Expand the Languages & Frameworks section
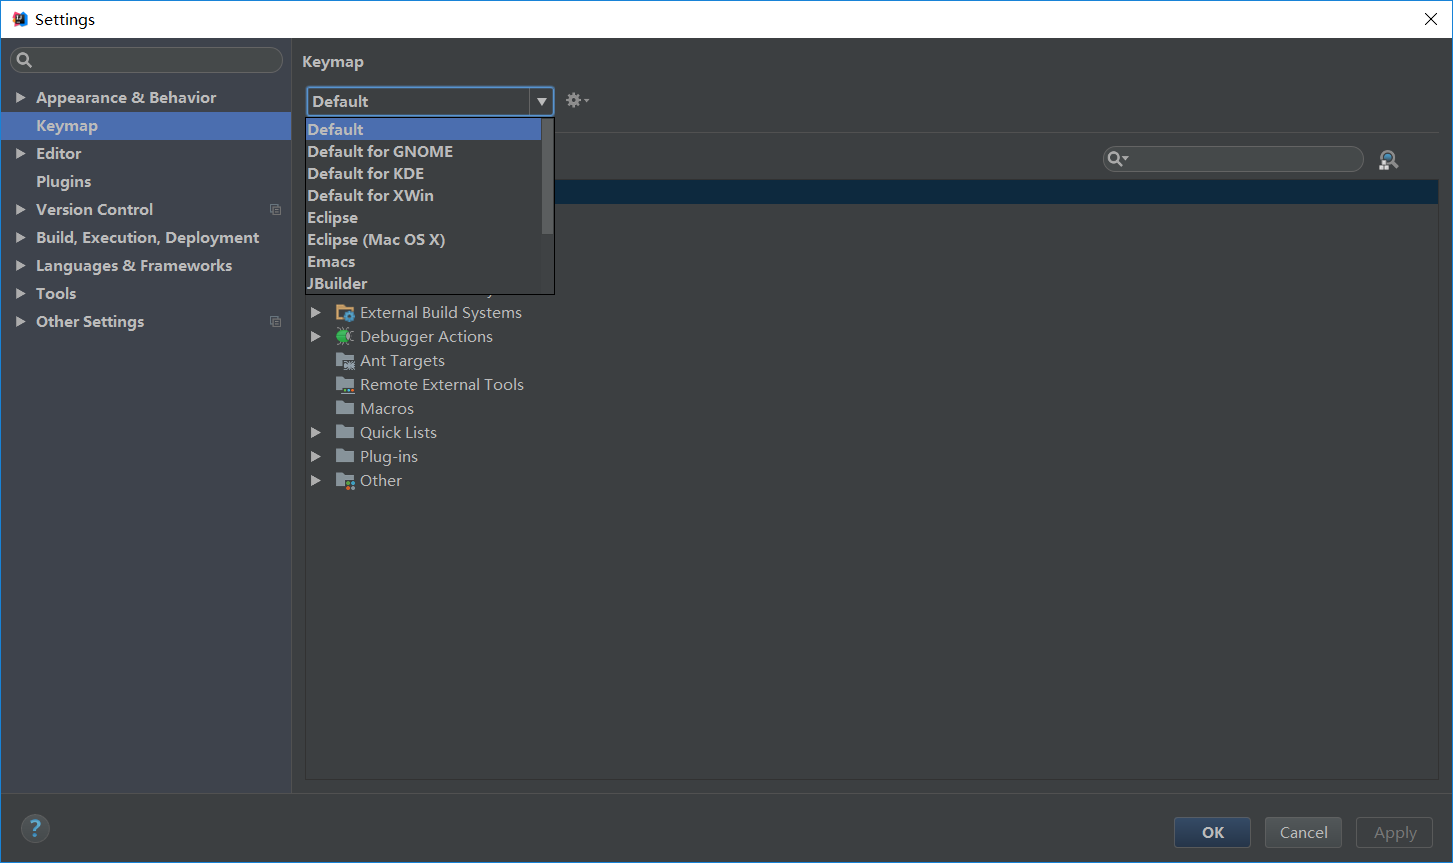Screen dimensions: 1453x863 click(x=20, y=266)
